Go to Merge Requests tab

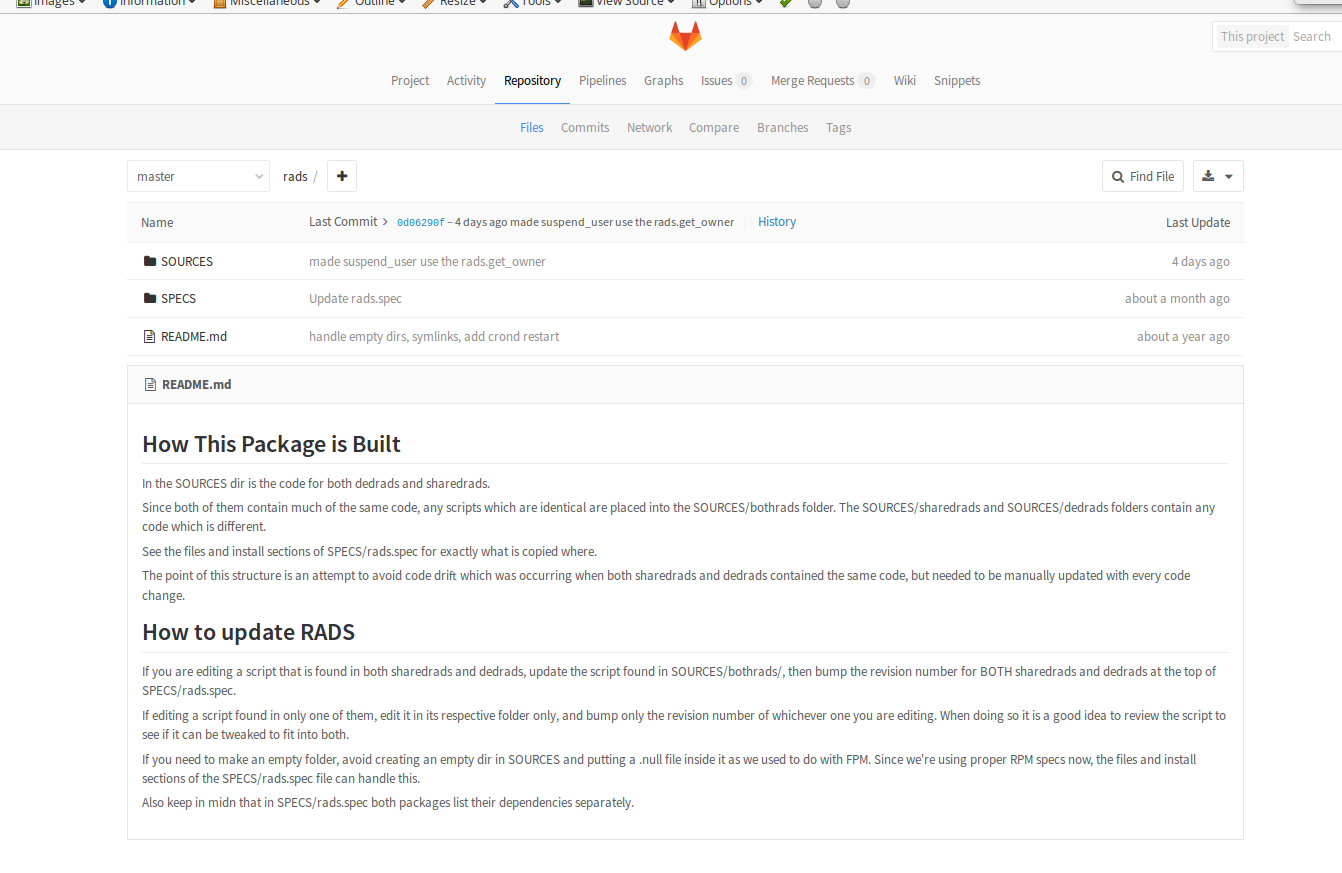(x=812, y=81)
